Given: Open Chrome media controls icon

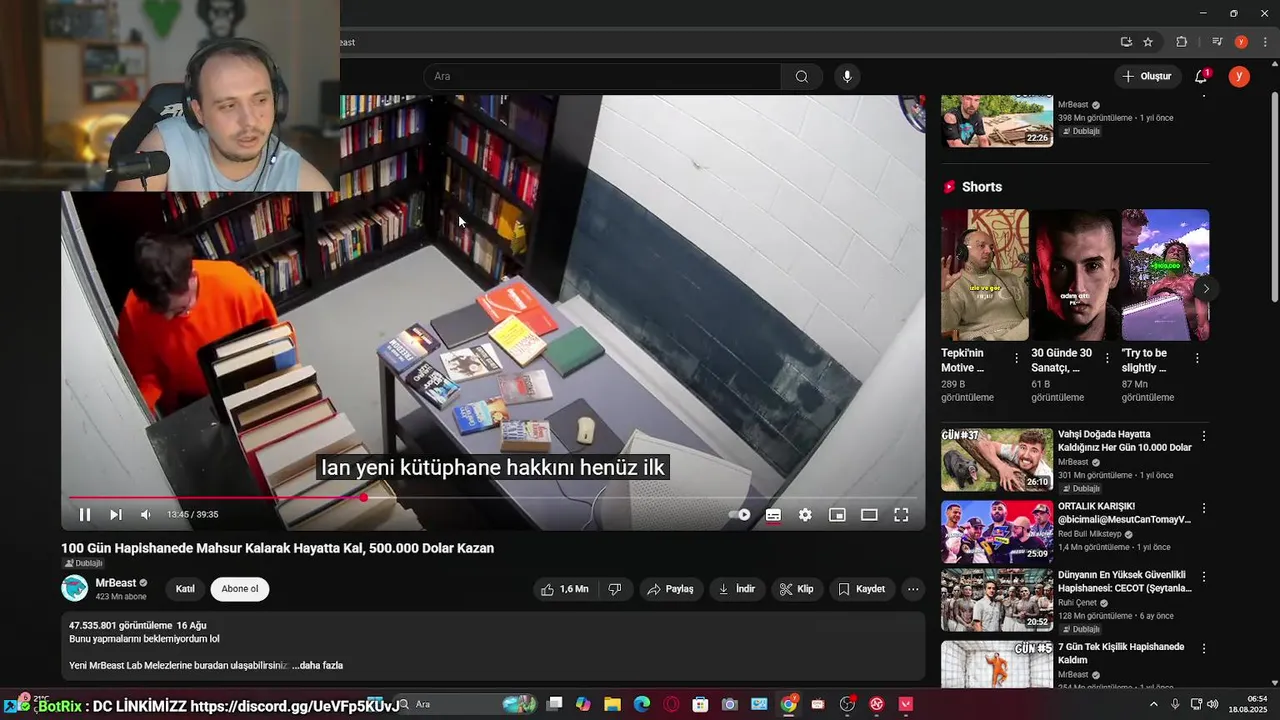Looking at the screenshot, I should click(x=1217, y=42).
